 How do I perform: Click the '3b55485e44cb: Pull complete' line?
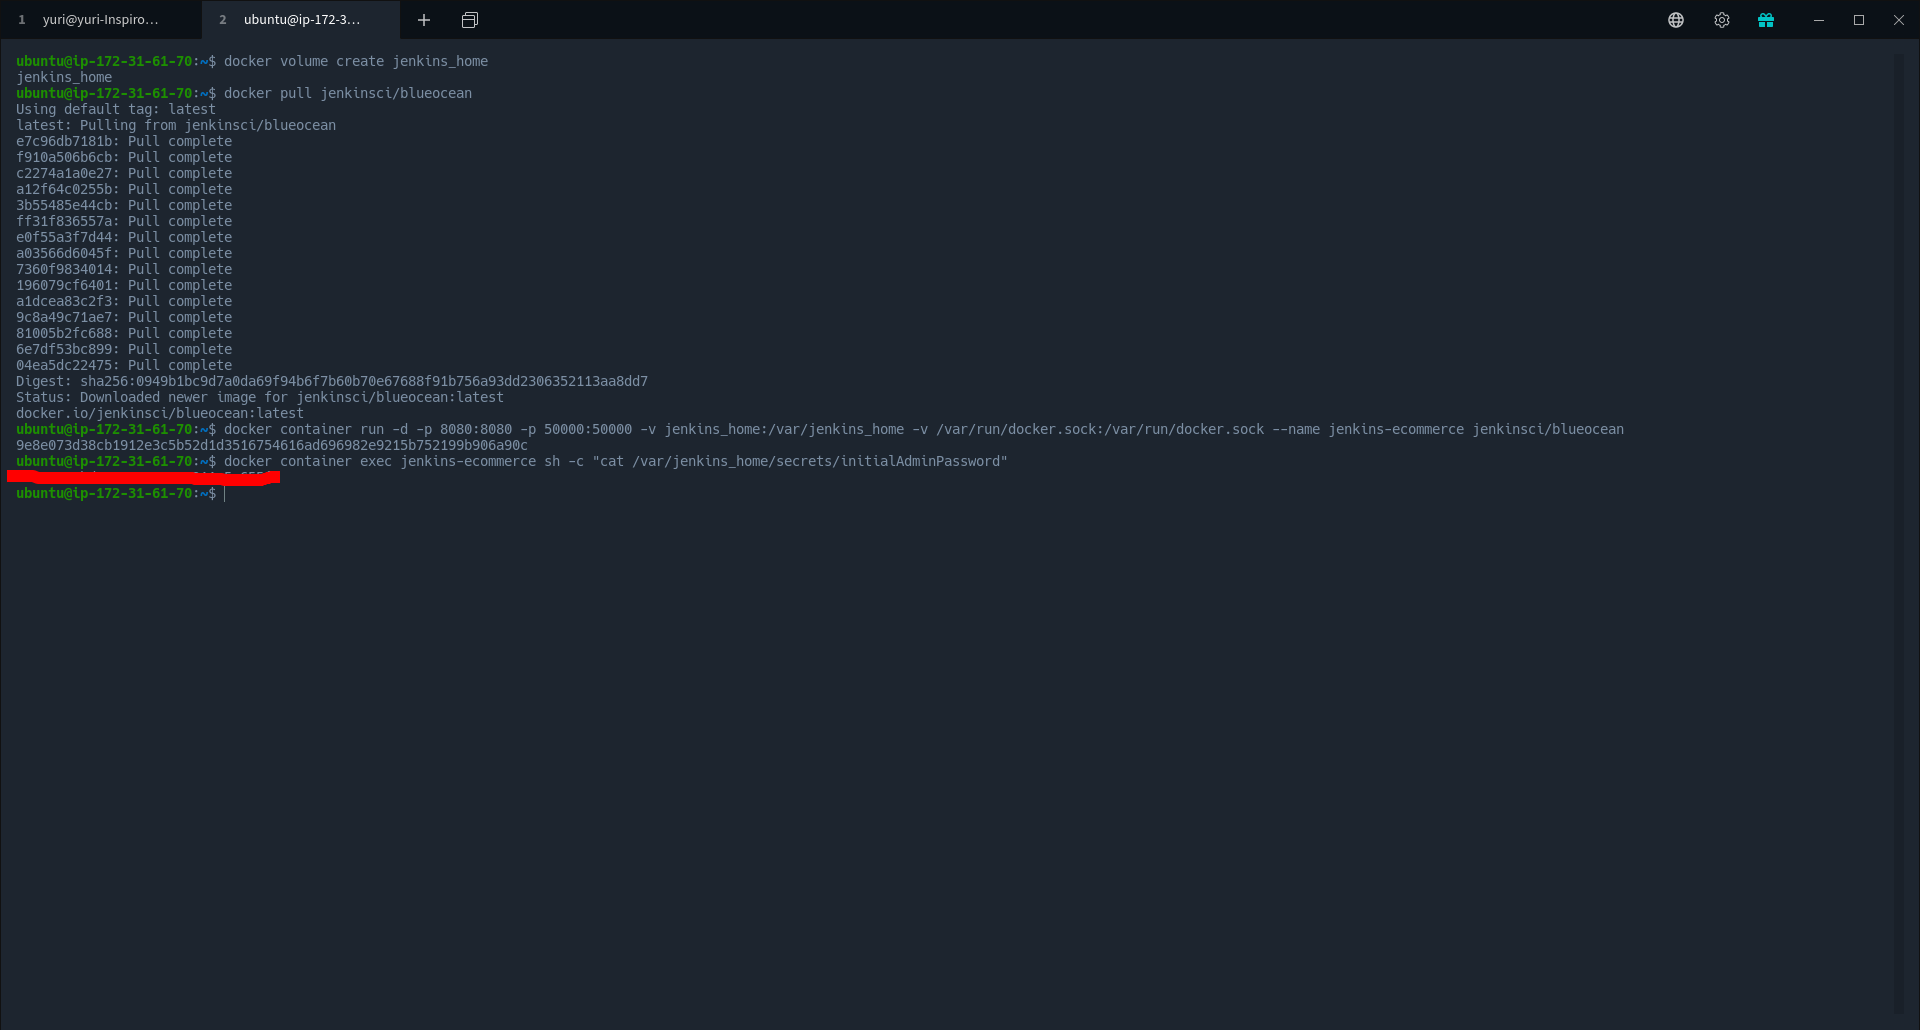click(x=124, y=205)
